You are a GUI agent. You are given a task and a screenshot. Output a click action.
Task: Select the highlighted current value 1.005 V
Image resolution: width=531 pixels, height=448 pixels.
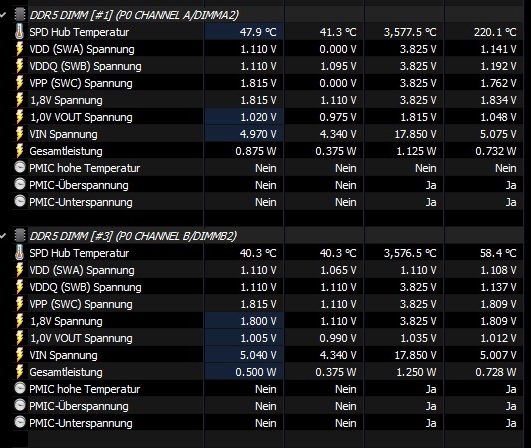click(258, 338)
